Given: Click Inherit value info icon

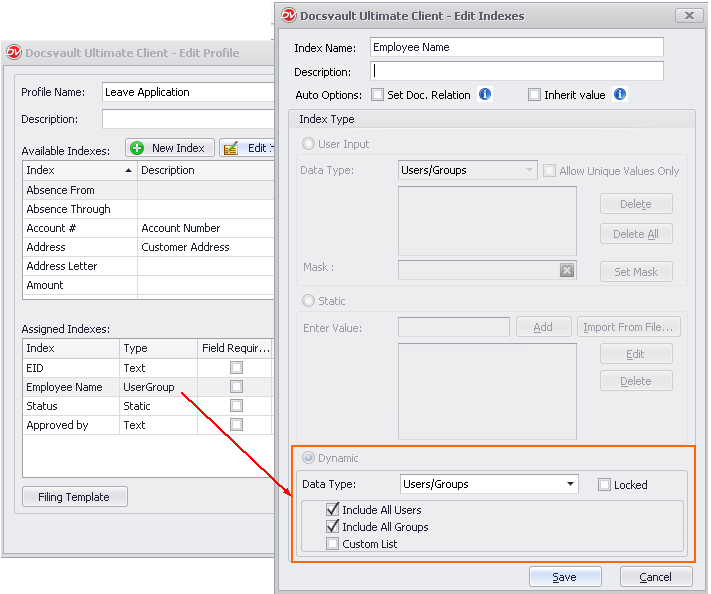Looking at the screenshot, I should (619, 94).
